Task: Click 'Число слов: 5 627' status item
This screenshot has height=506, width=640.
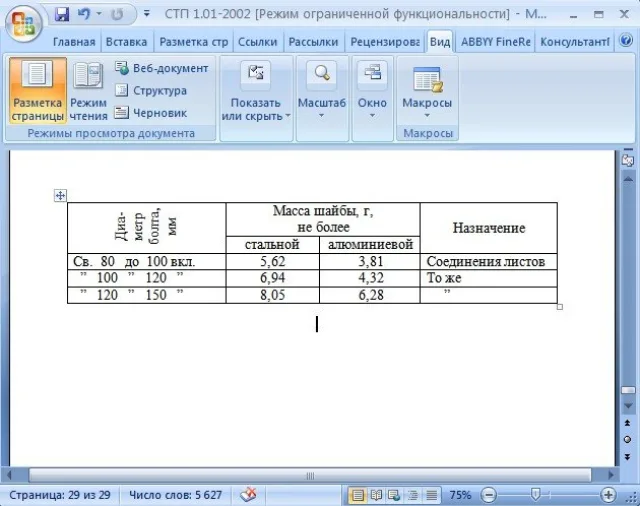Action: click(176, 495)
